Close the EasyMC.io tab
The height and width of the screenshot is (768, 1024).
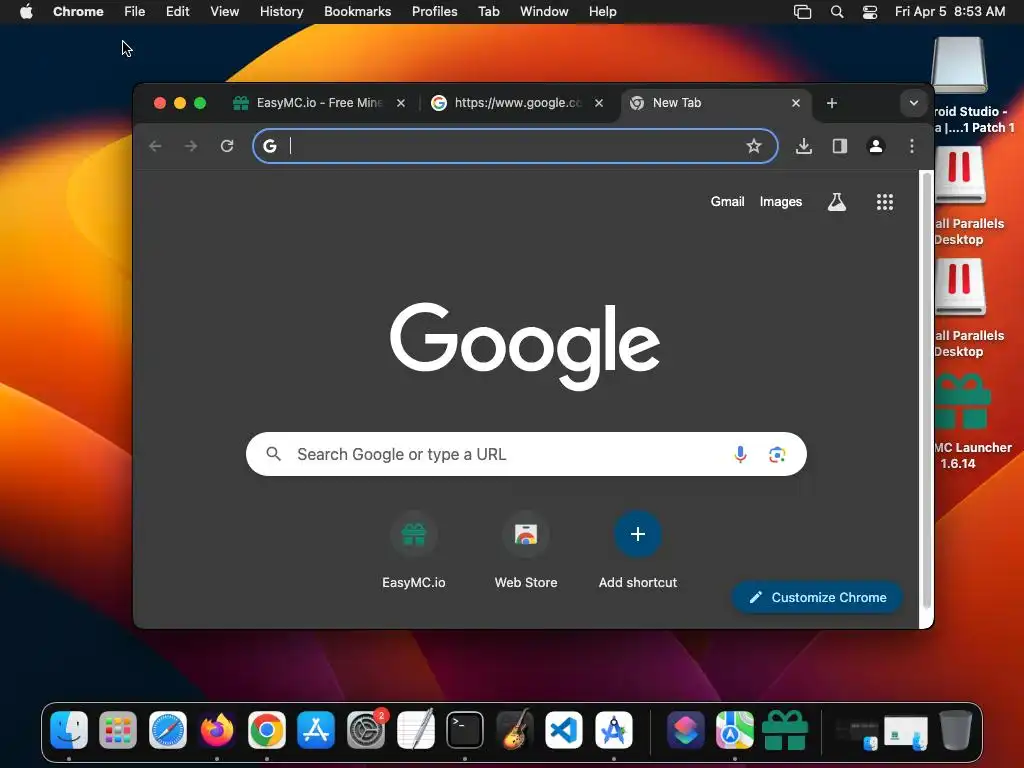401,103
